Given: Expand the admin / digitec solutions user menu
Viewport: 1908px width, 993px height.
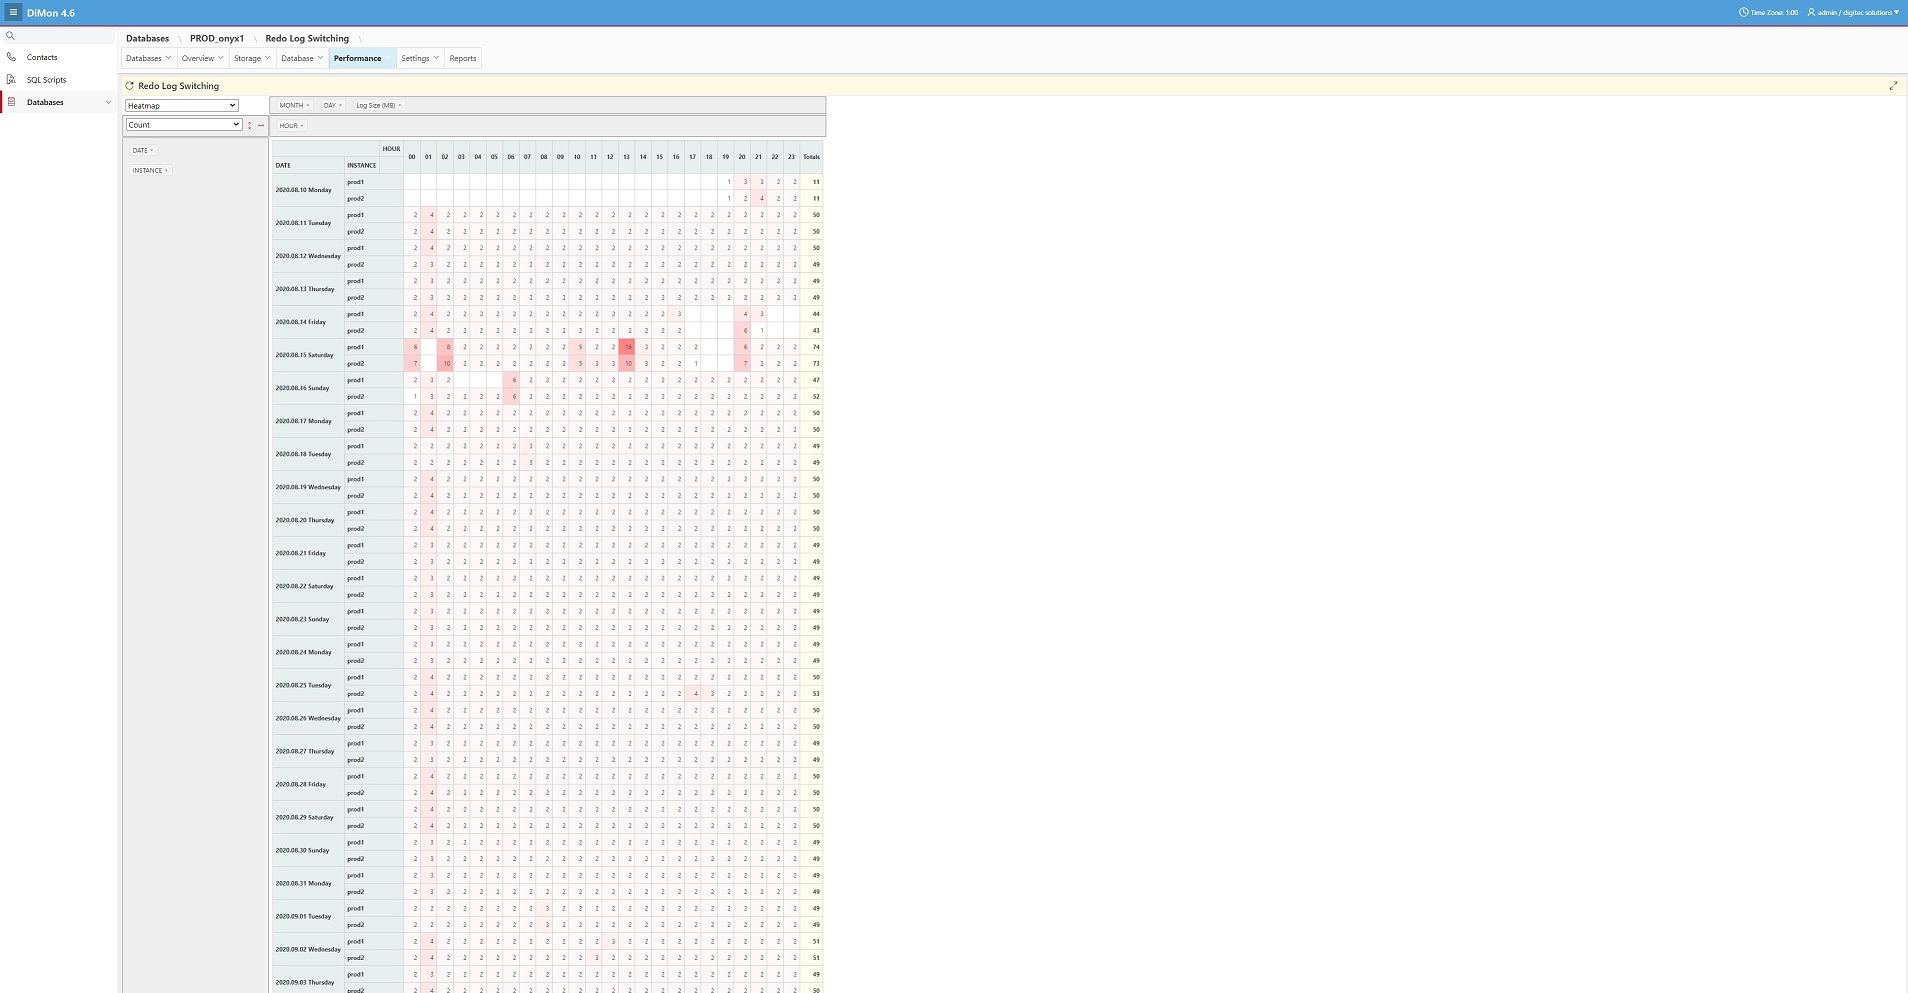Looking at the screenshot, I should pyautogui.click(x=1854, y=13).
